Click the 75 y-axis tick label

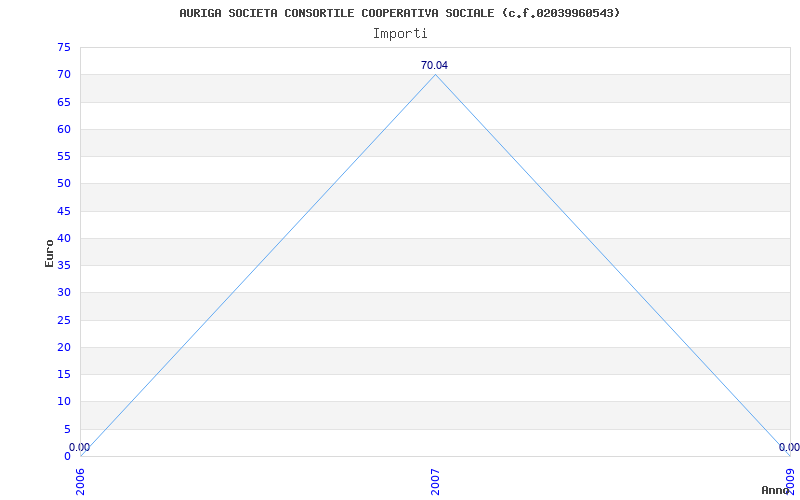(64, 47)
